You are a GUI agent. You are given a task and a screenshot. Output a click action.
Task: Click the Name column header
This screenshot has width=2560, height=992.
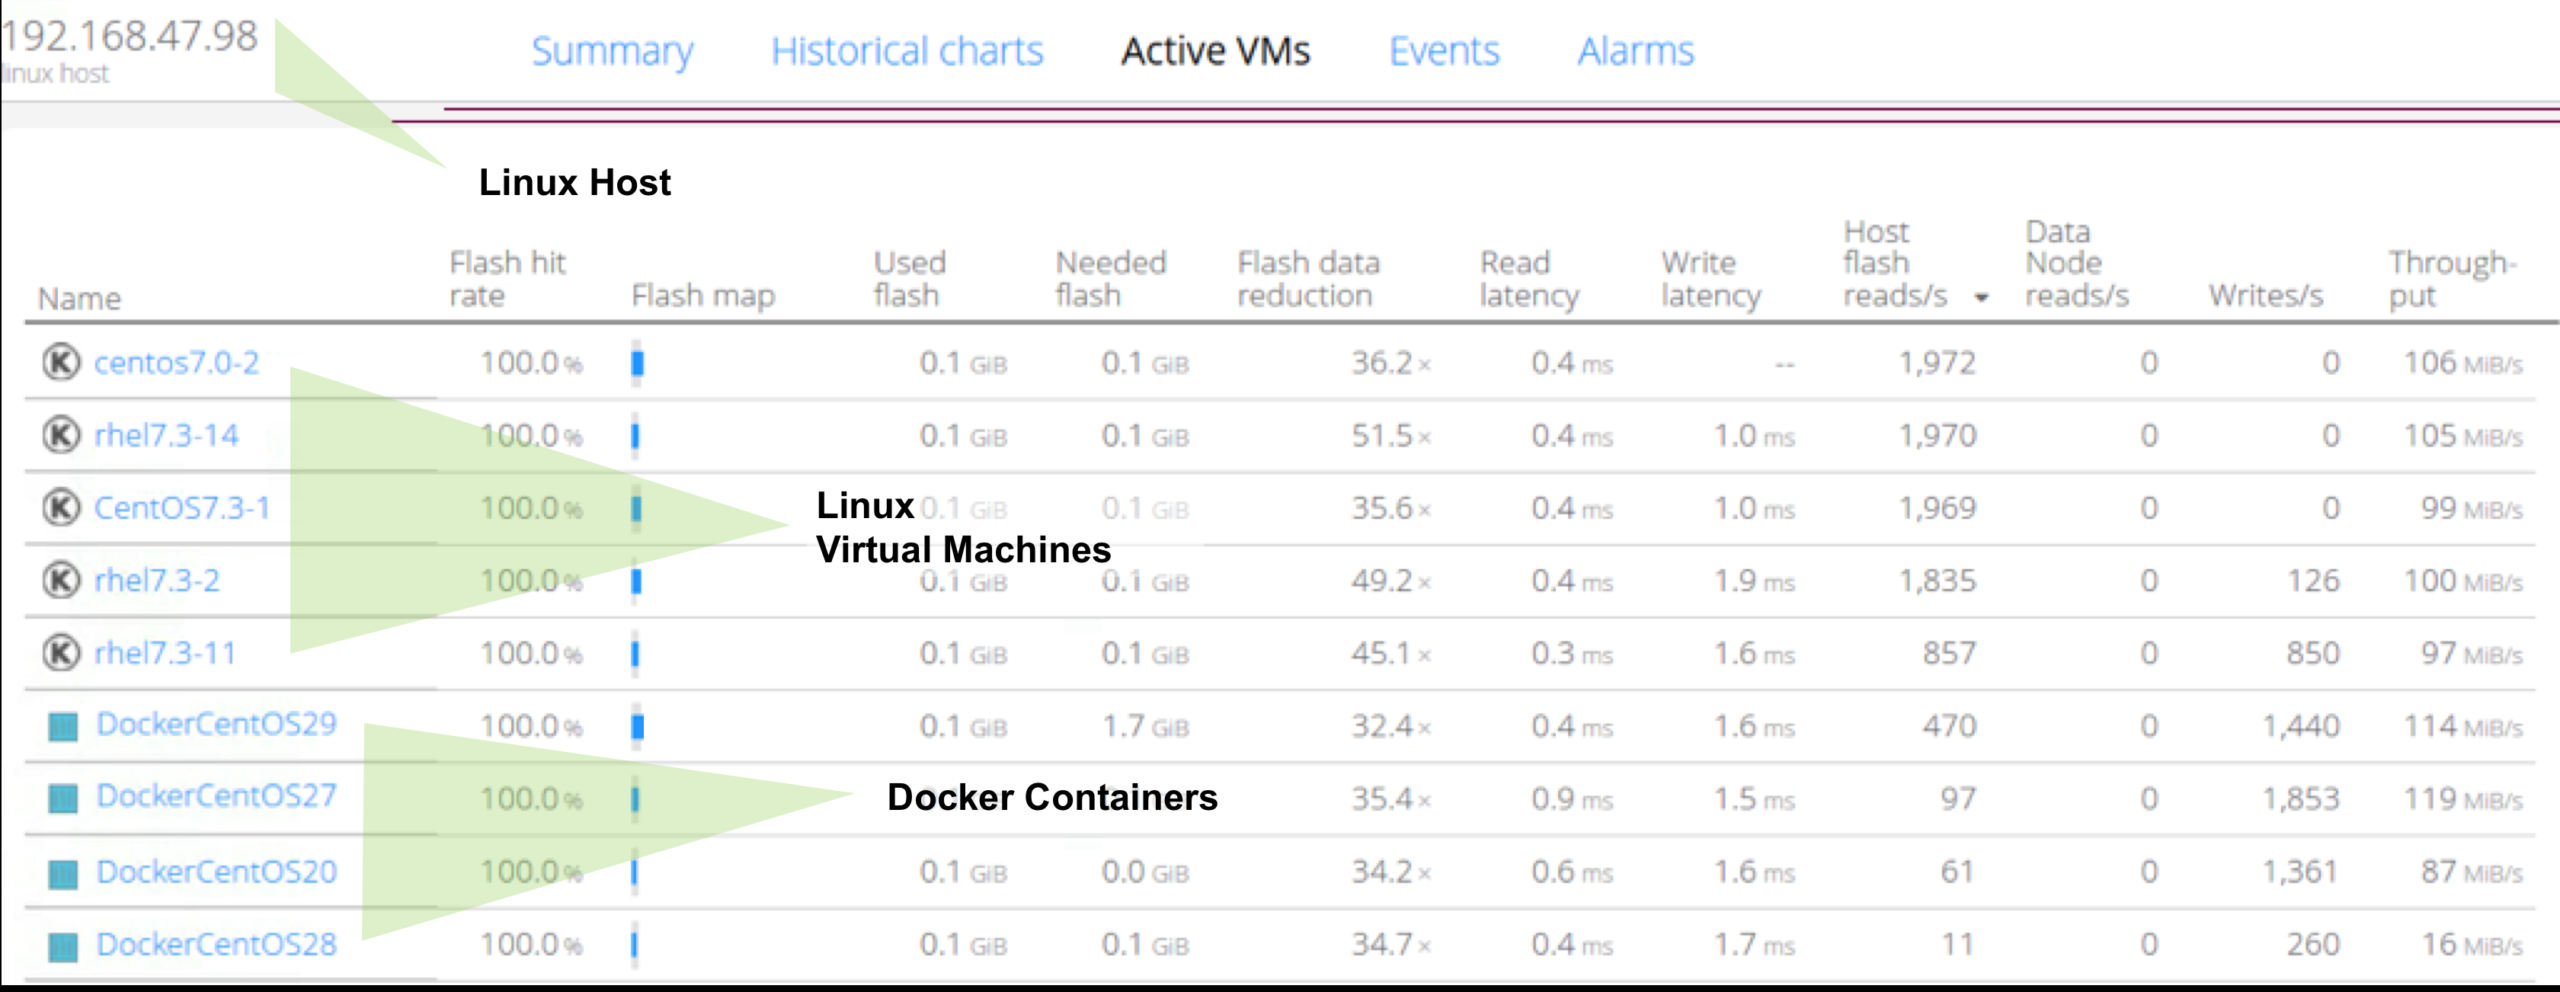coord(79,298)
